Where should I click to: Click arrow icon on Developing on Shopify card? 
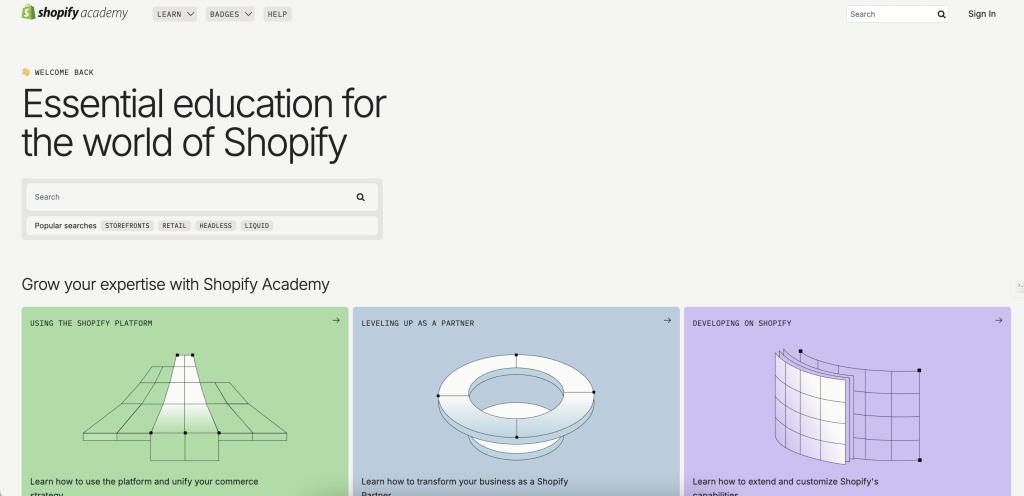tap(998, 321)
